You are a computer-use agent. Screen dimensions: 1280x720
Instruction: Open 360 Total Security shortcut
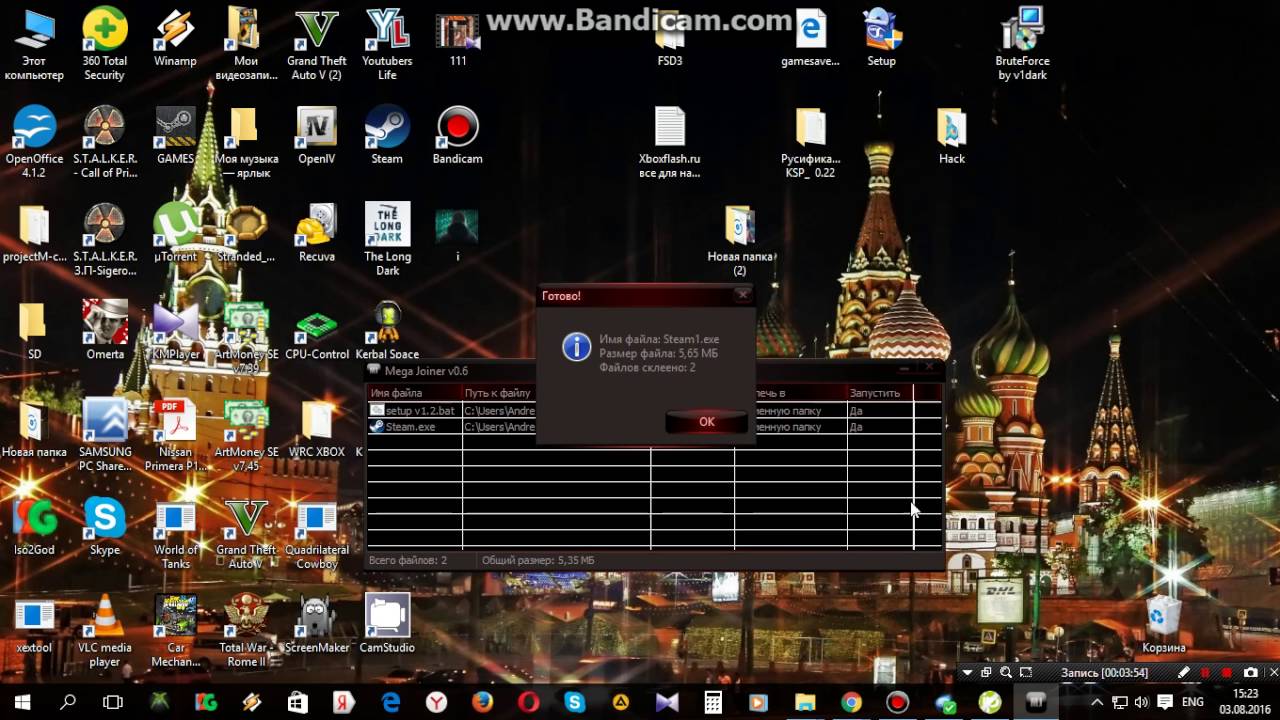click(x=105, y=45)
